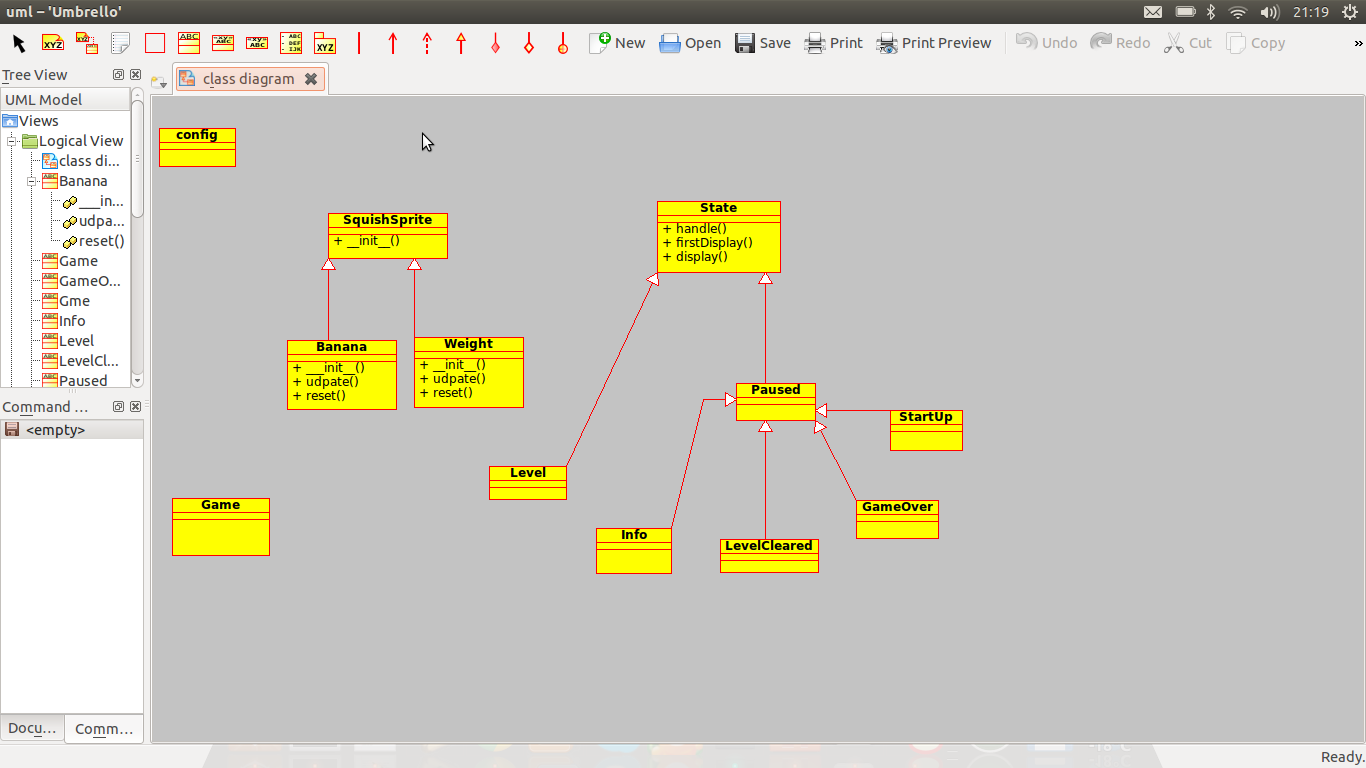The width and height of the screenshot is (1366, 768).
Task: Select the dashed anchor line tool
Action: (87, 43)
